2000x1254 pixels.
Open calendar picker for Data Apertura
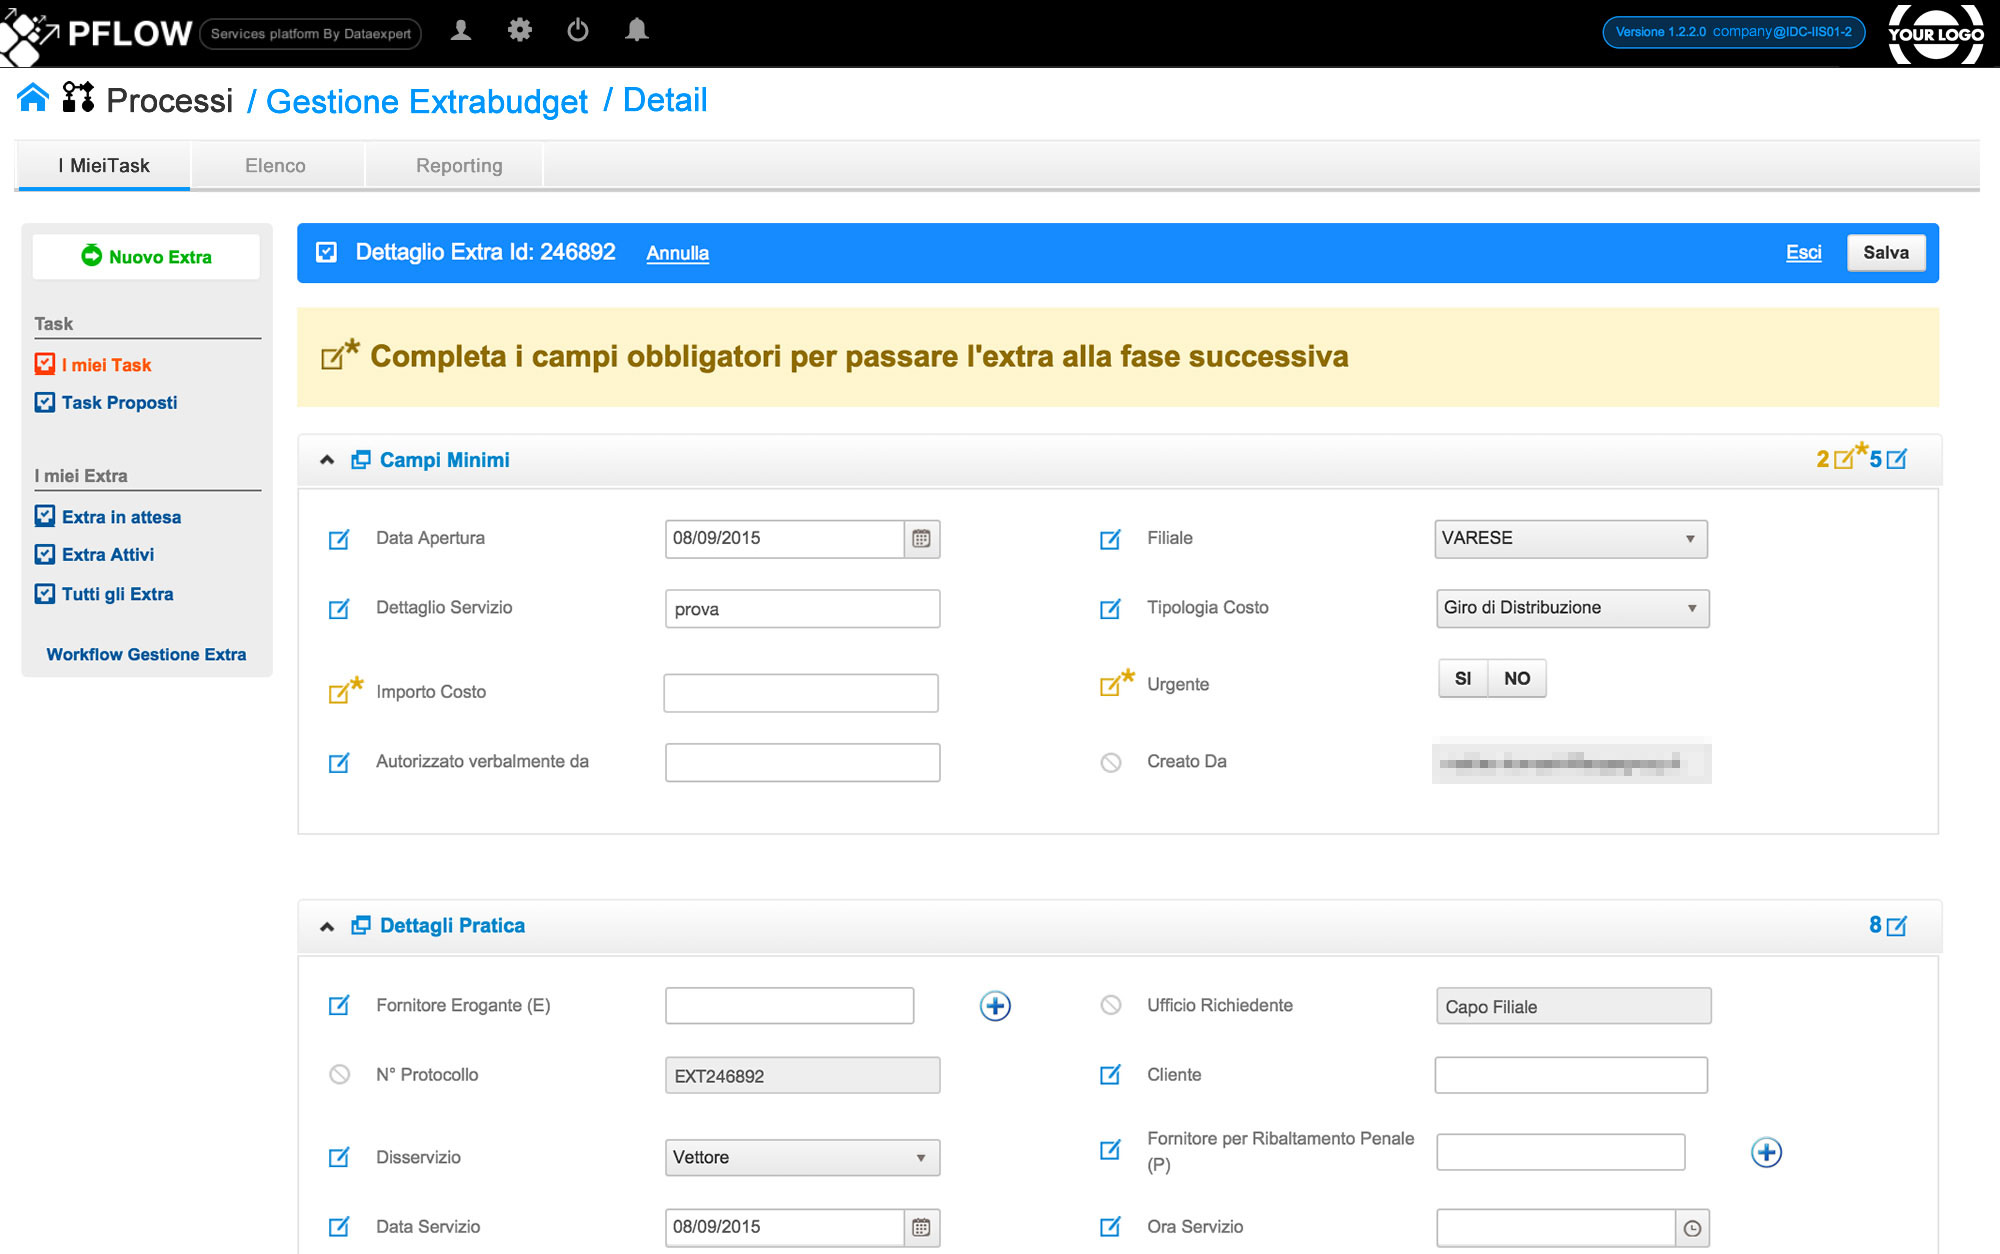coord(921,539)
